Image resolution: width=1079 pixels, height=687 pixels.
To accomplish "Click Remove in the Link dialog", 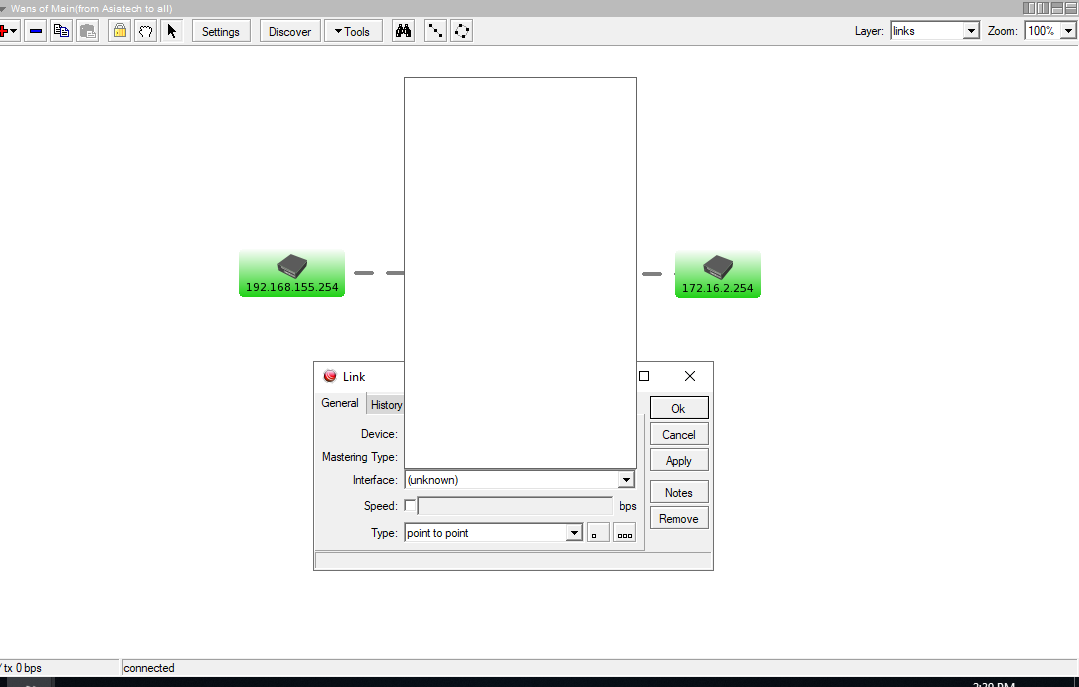I will (x=679, y=518).
